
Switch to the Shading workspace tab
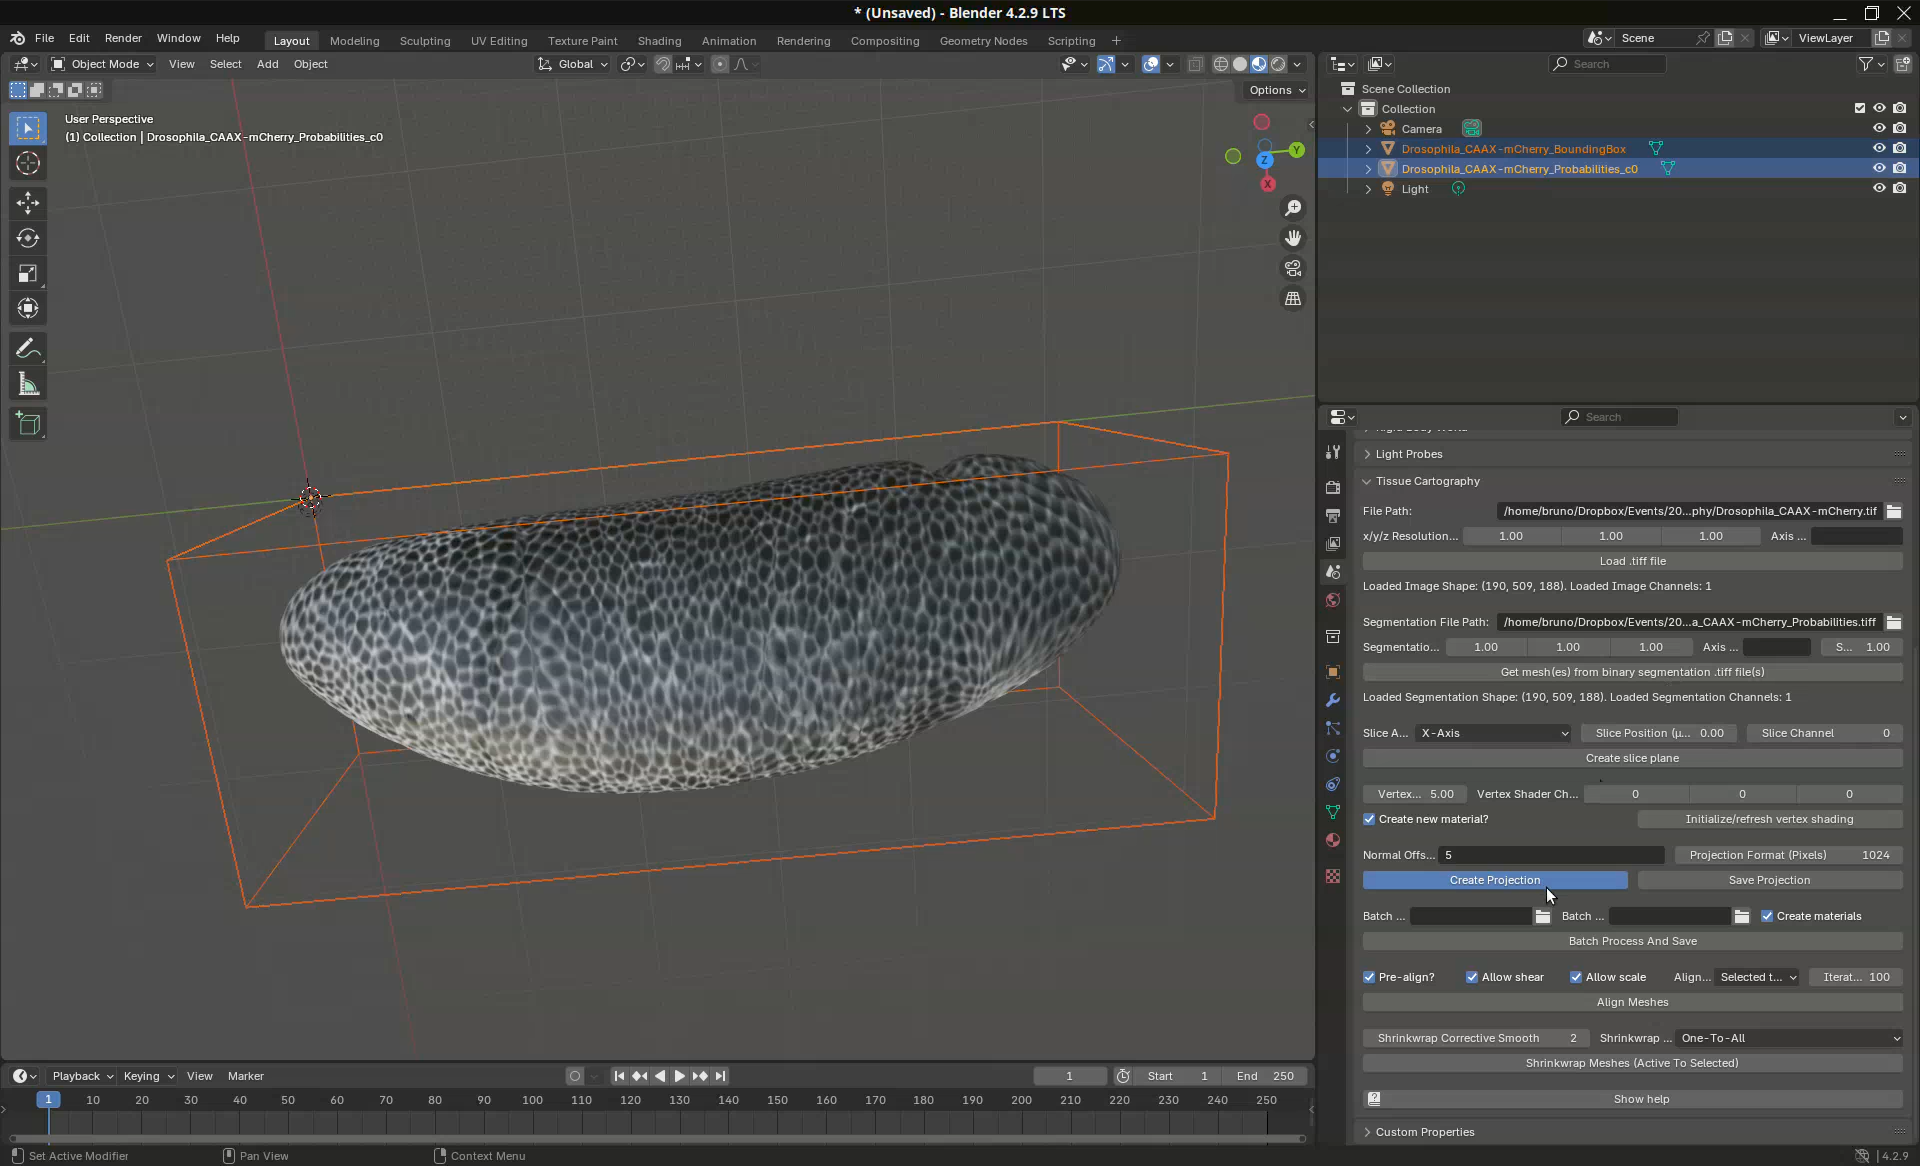click(x=659, y=41)
